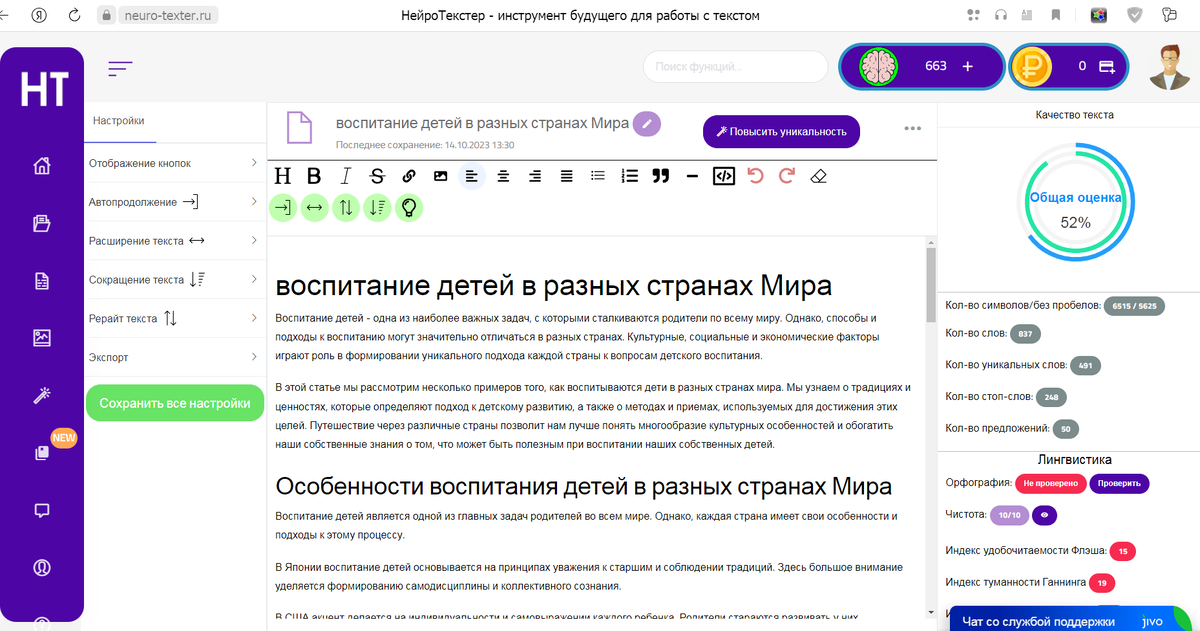This screenshot has height=631, width=1200.
Task: Click Проверить spelling button
Action: (1119, 483)
